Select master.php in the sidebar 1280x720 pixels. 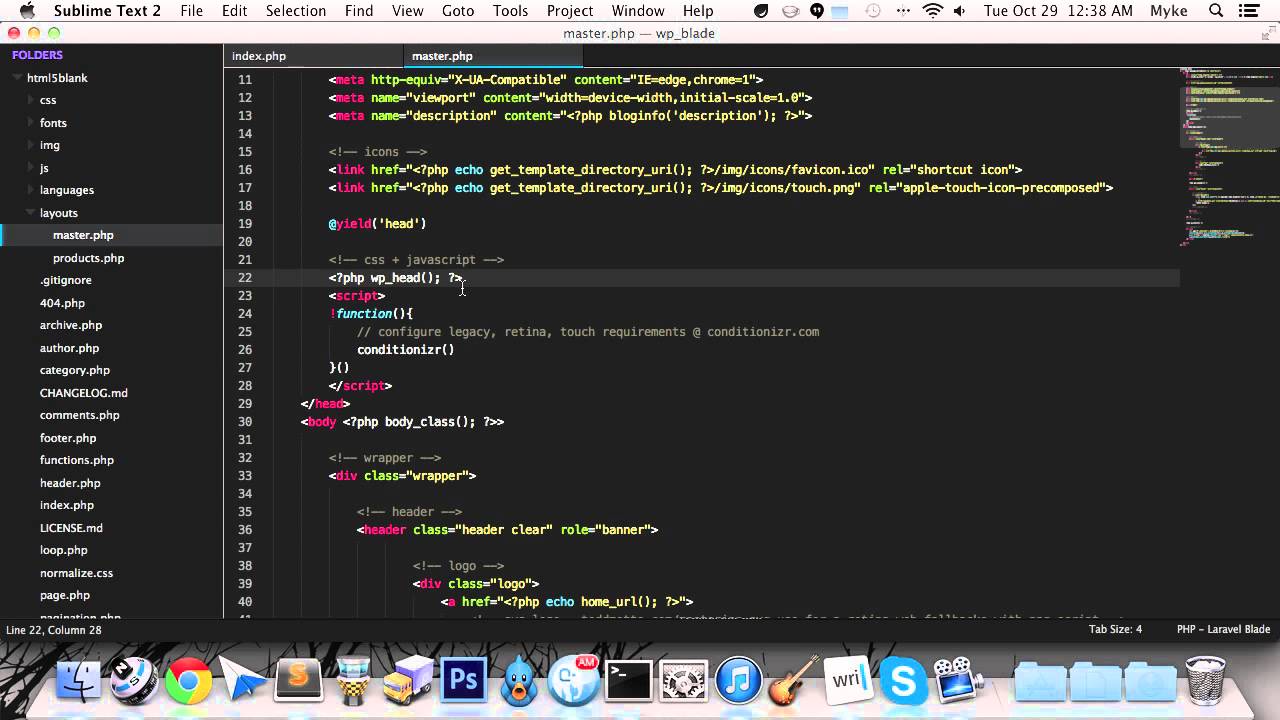click(x=83, y=235)
